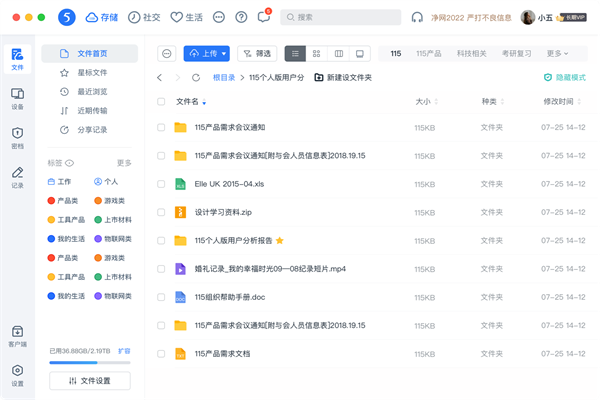Click 更多 next to tags header
Viewport: 600px width, 400px height.
(124, 163)
